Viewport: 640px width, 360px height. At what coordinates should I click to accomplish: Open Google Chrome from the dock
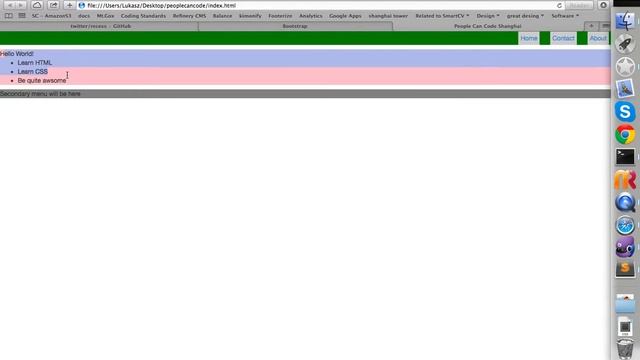[x=625, y=134]
